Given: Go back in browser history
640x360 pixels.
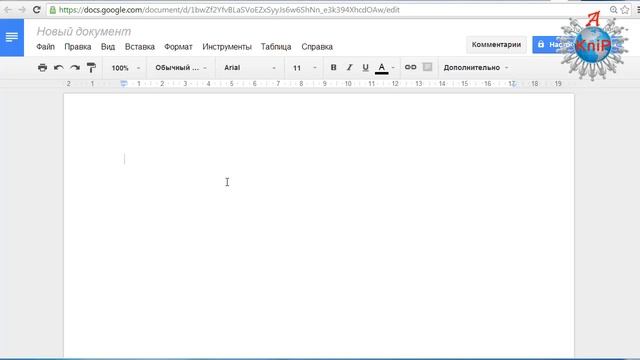Looking at the screenshot, I should pyautogui.click(x=8, y=9).
